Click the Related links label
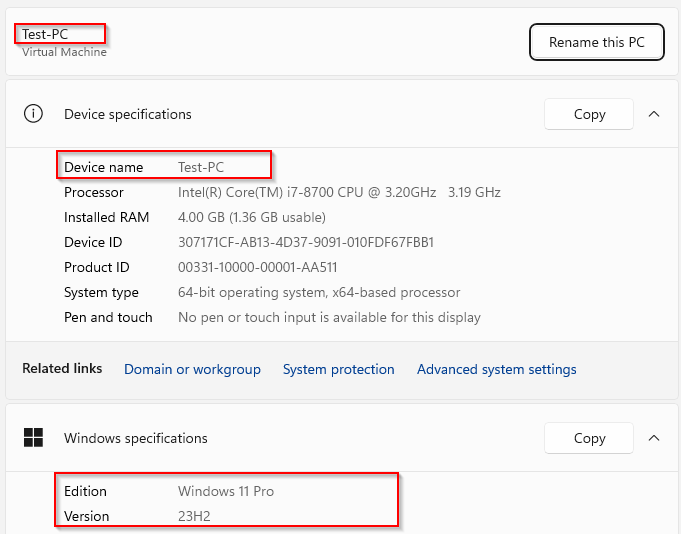 (x=62, y=368)
